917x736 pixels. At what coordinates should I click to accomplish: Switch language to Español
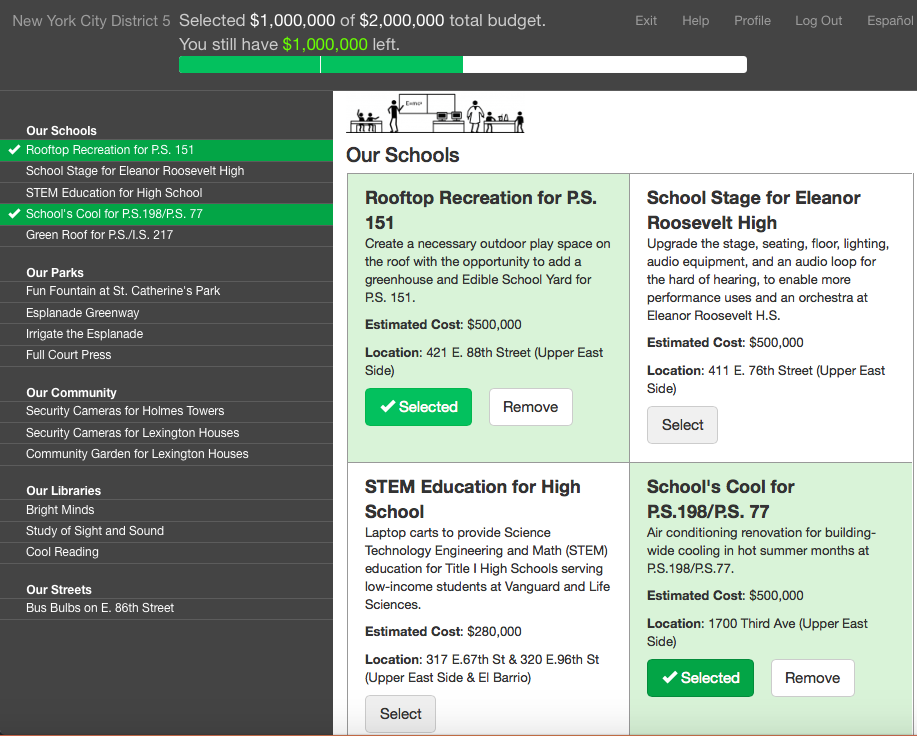point(890,20)
